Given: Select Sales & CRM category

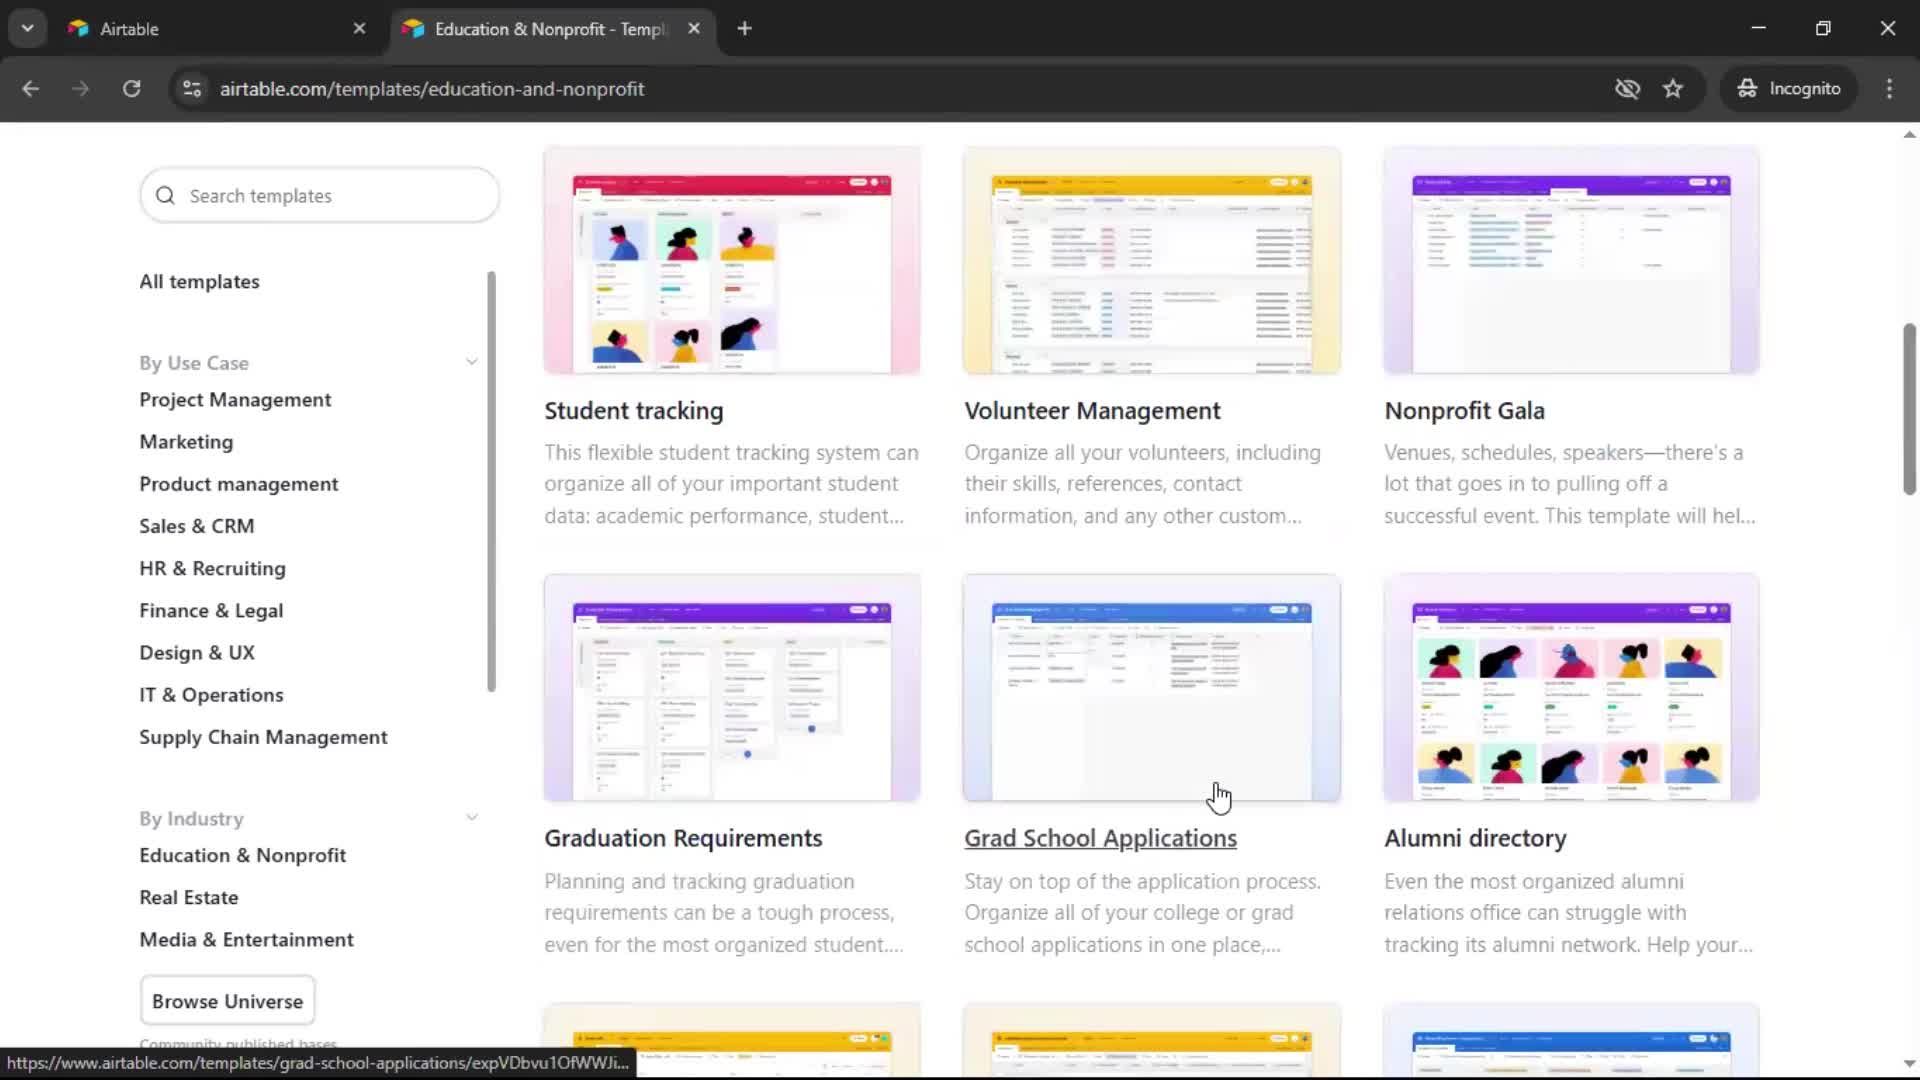Looking at the screenshot, I should coord(196,525).
